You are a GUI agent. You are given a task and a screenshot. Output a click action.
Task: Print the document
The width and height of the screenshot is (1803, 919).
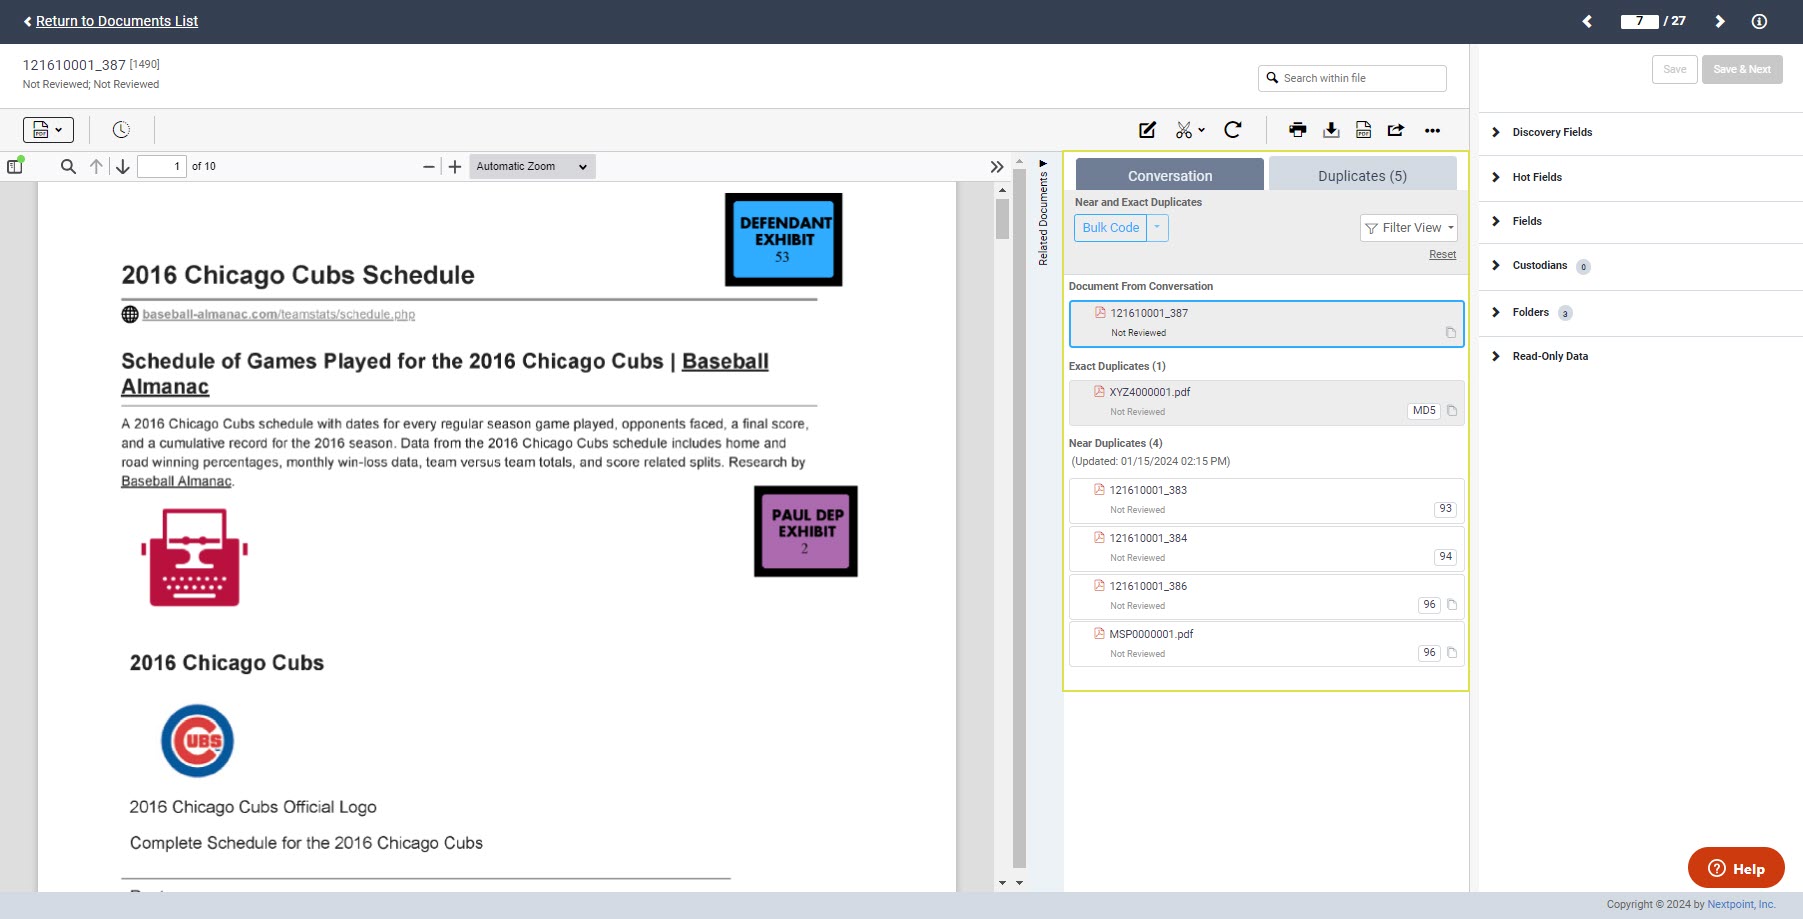pos(1298,130)
